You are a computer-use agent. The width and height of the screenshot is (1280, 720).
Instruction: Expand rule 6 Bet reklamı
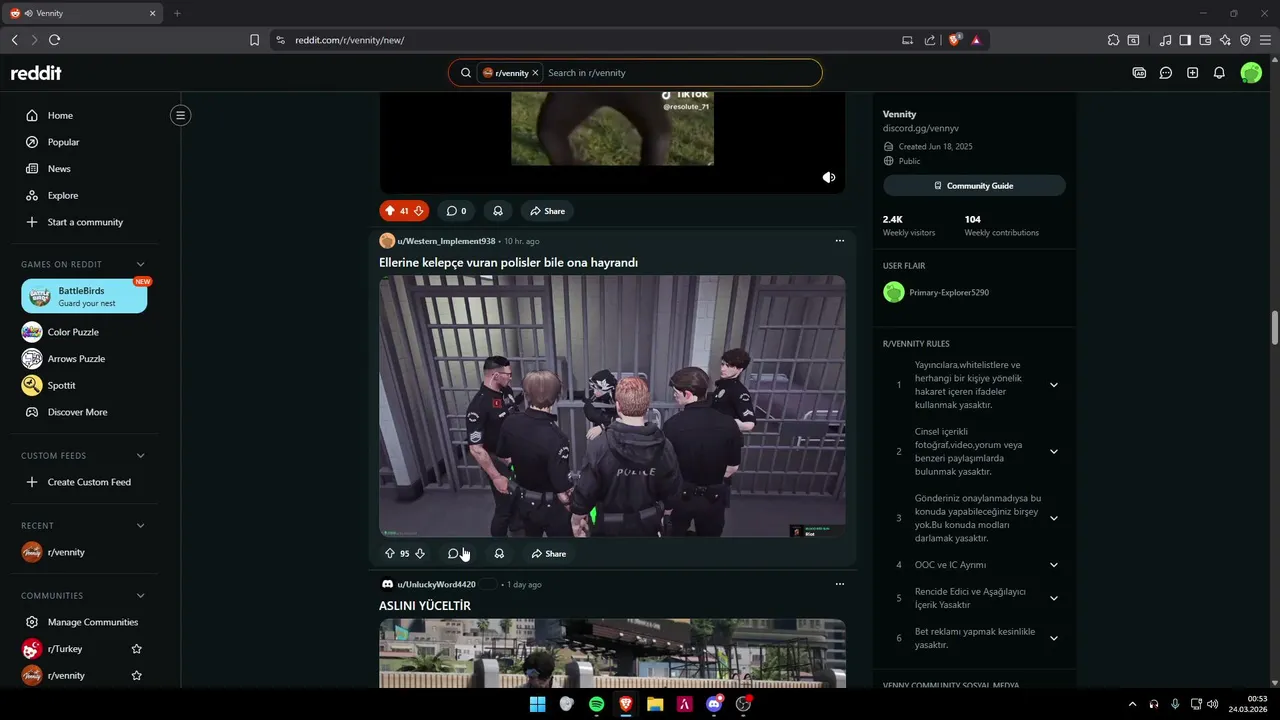tap(1053, 638)
